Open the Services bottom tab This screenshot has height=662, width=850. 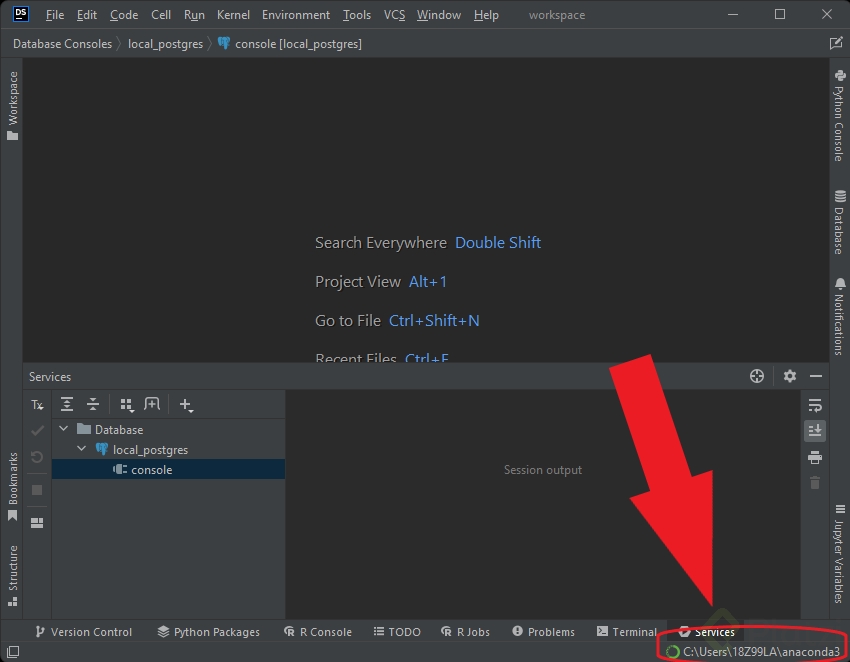707,632
